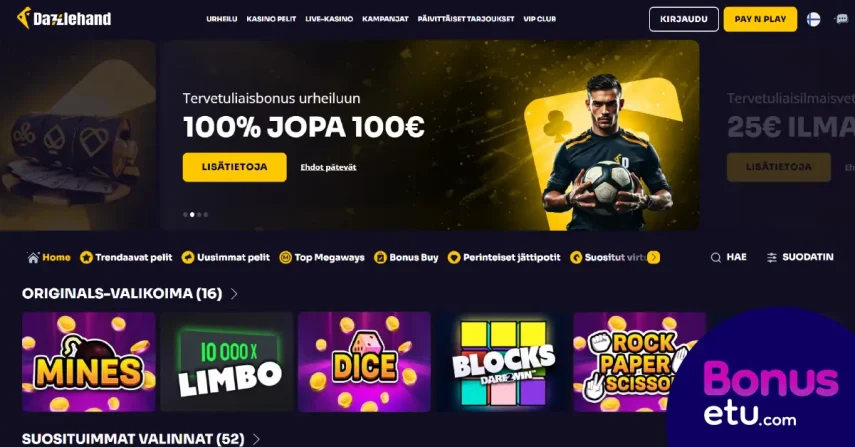Click the search magnifier HAE
855x447 pixels.
(x=728, y=257)
